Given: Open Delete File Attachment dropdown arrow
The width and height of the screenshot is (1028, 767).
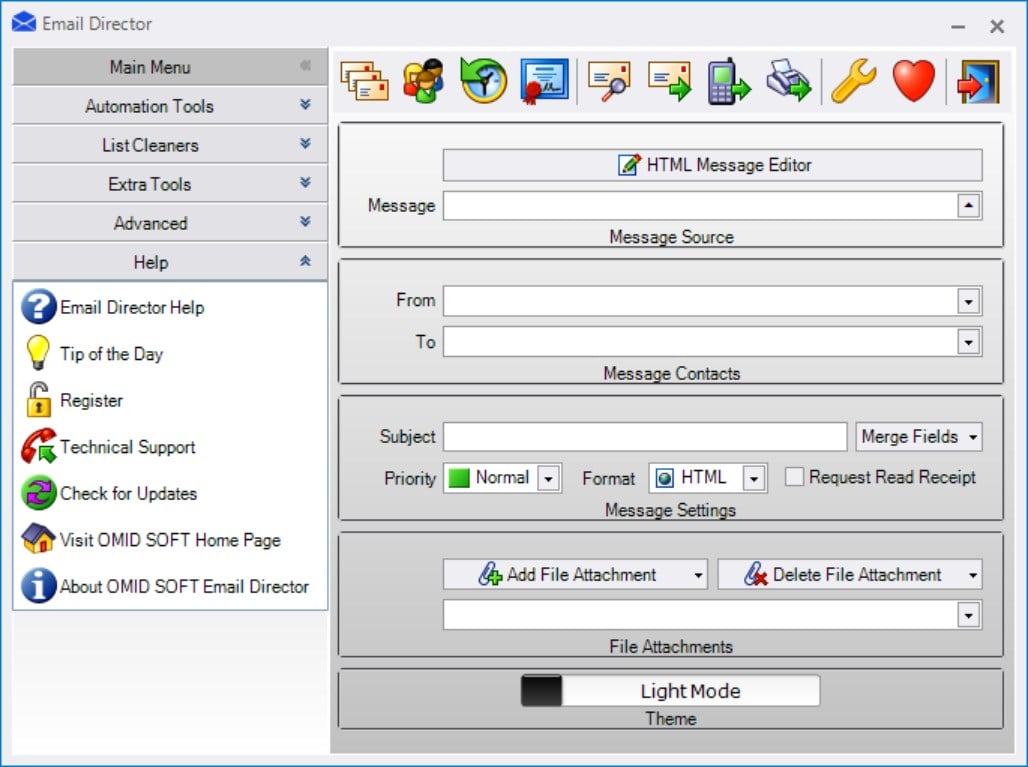Looking at the screenshot, I should point(973,575).
